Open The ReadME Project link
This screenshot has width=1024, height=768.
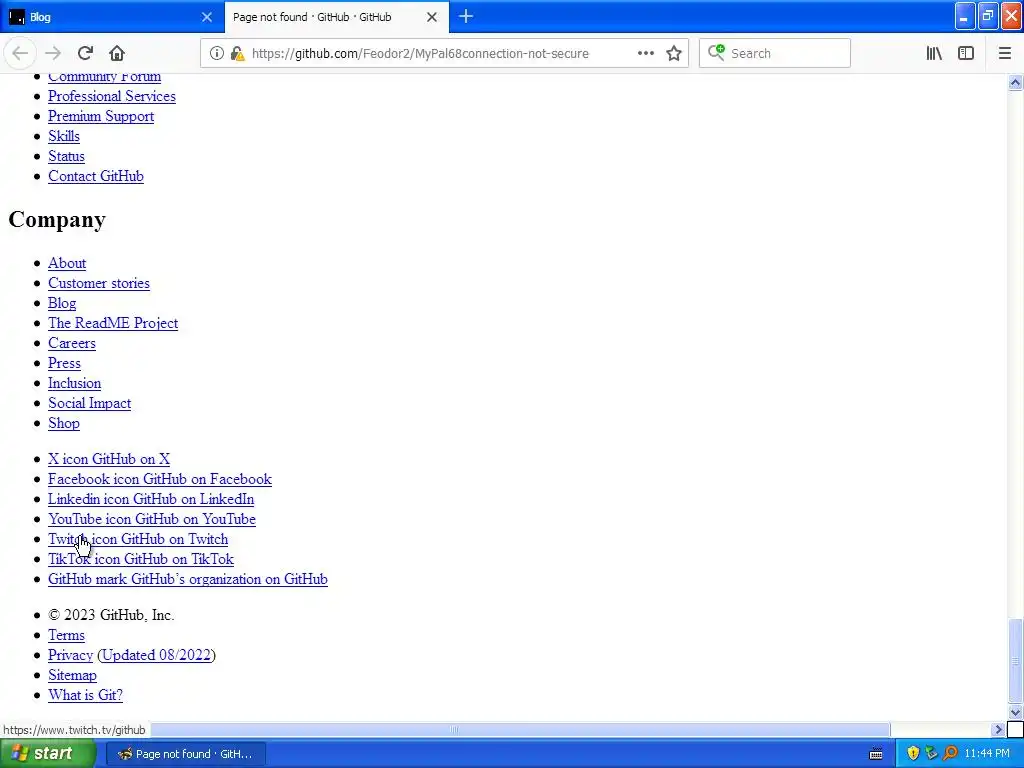tap(113, 323)
